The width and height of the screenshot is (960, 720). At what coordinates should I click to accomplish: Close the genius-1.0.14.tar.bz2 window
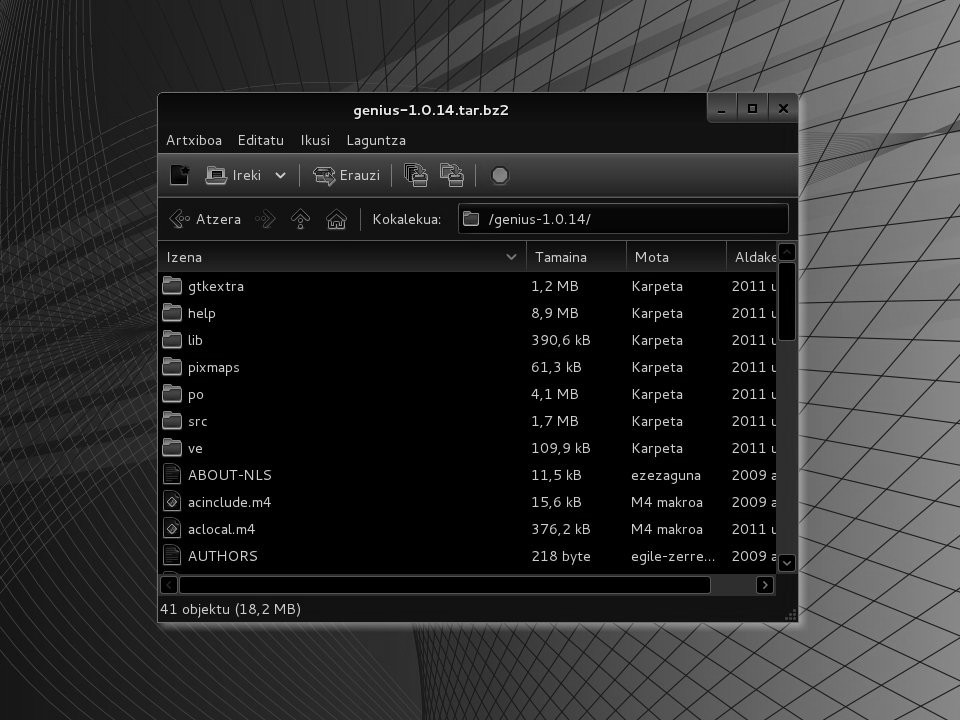[x=783, y=109]
